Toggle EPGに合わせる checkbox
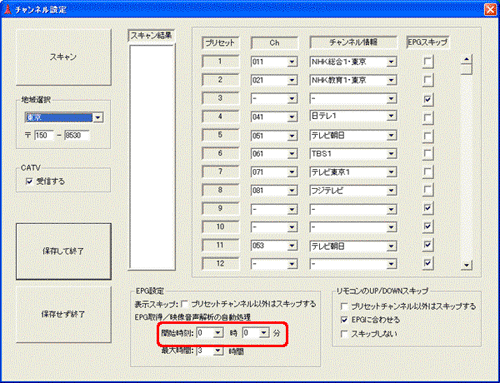The height and width of the screenshot is (383, 500). 344,320
